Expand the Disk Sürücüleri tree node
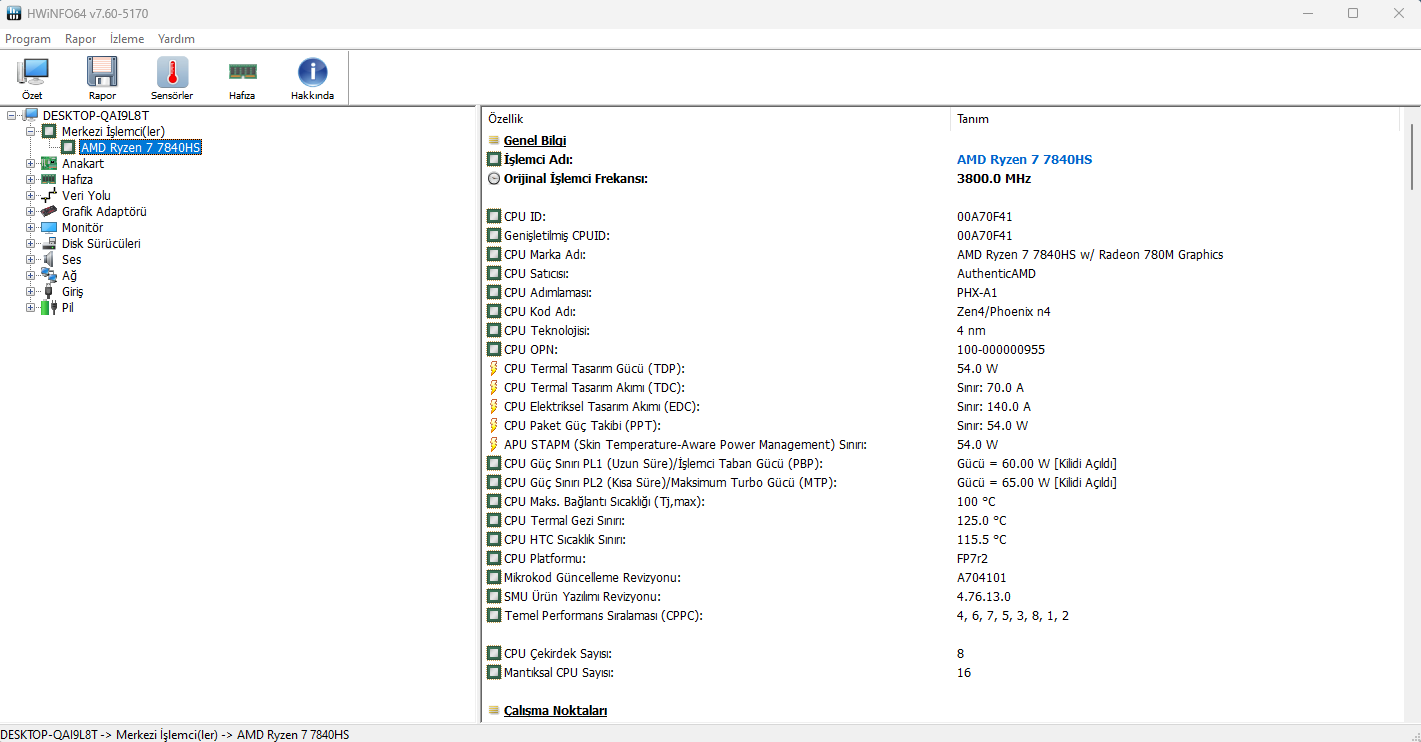This screenshot has height=742, width=1421. 30,243
